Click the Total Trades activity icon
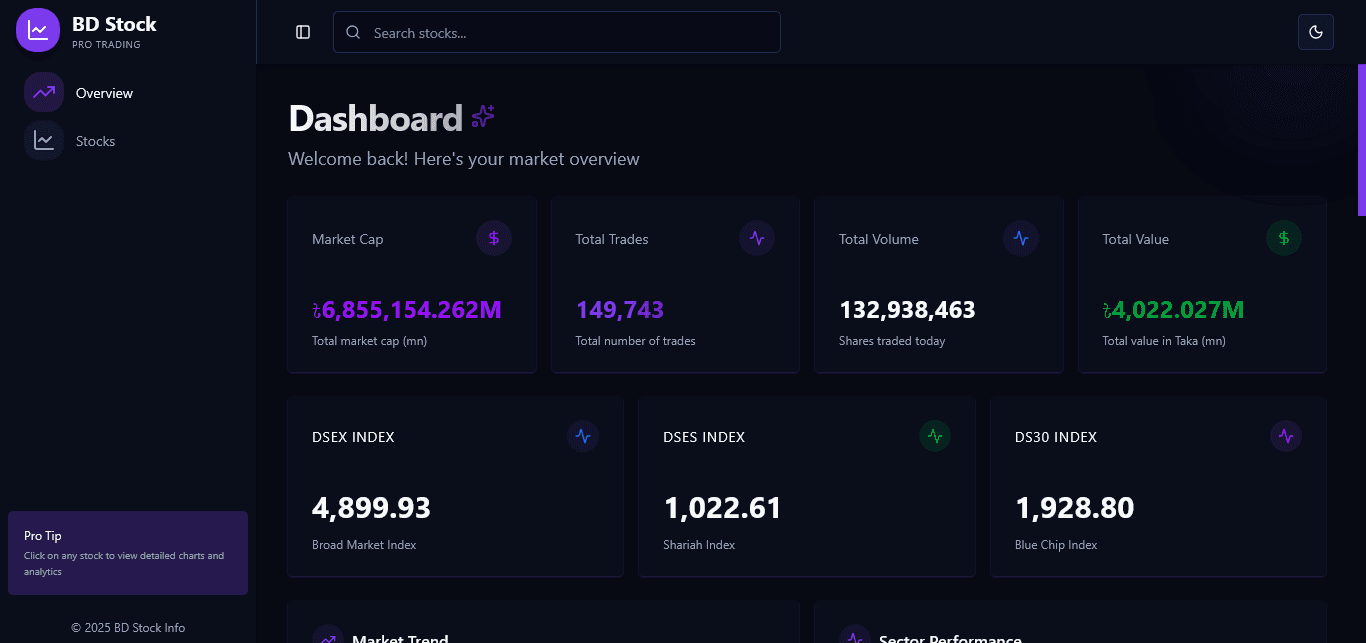 coord(757,238)
